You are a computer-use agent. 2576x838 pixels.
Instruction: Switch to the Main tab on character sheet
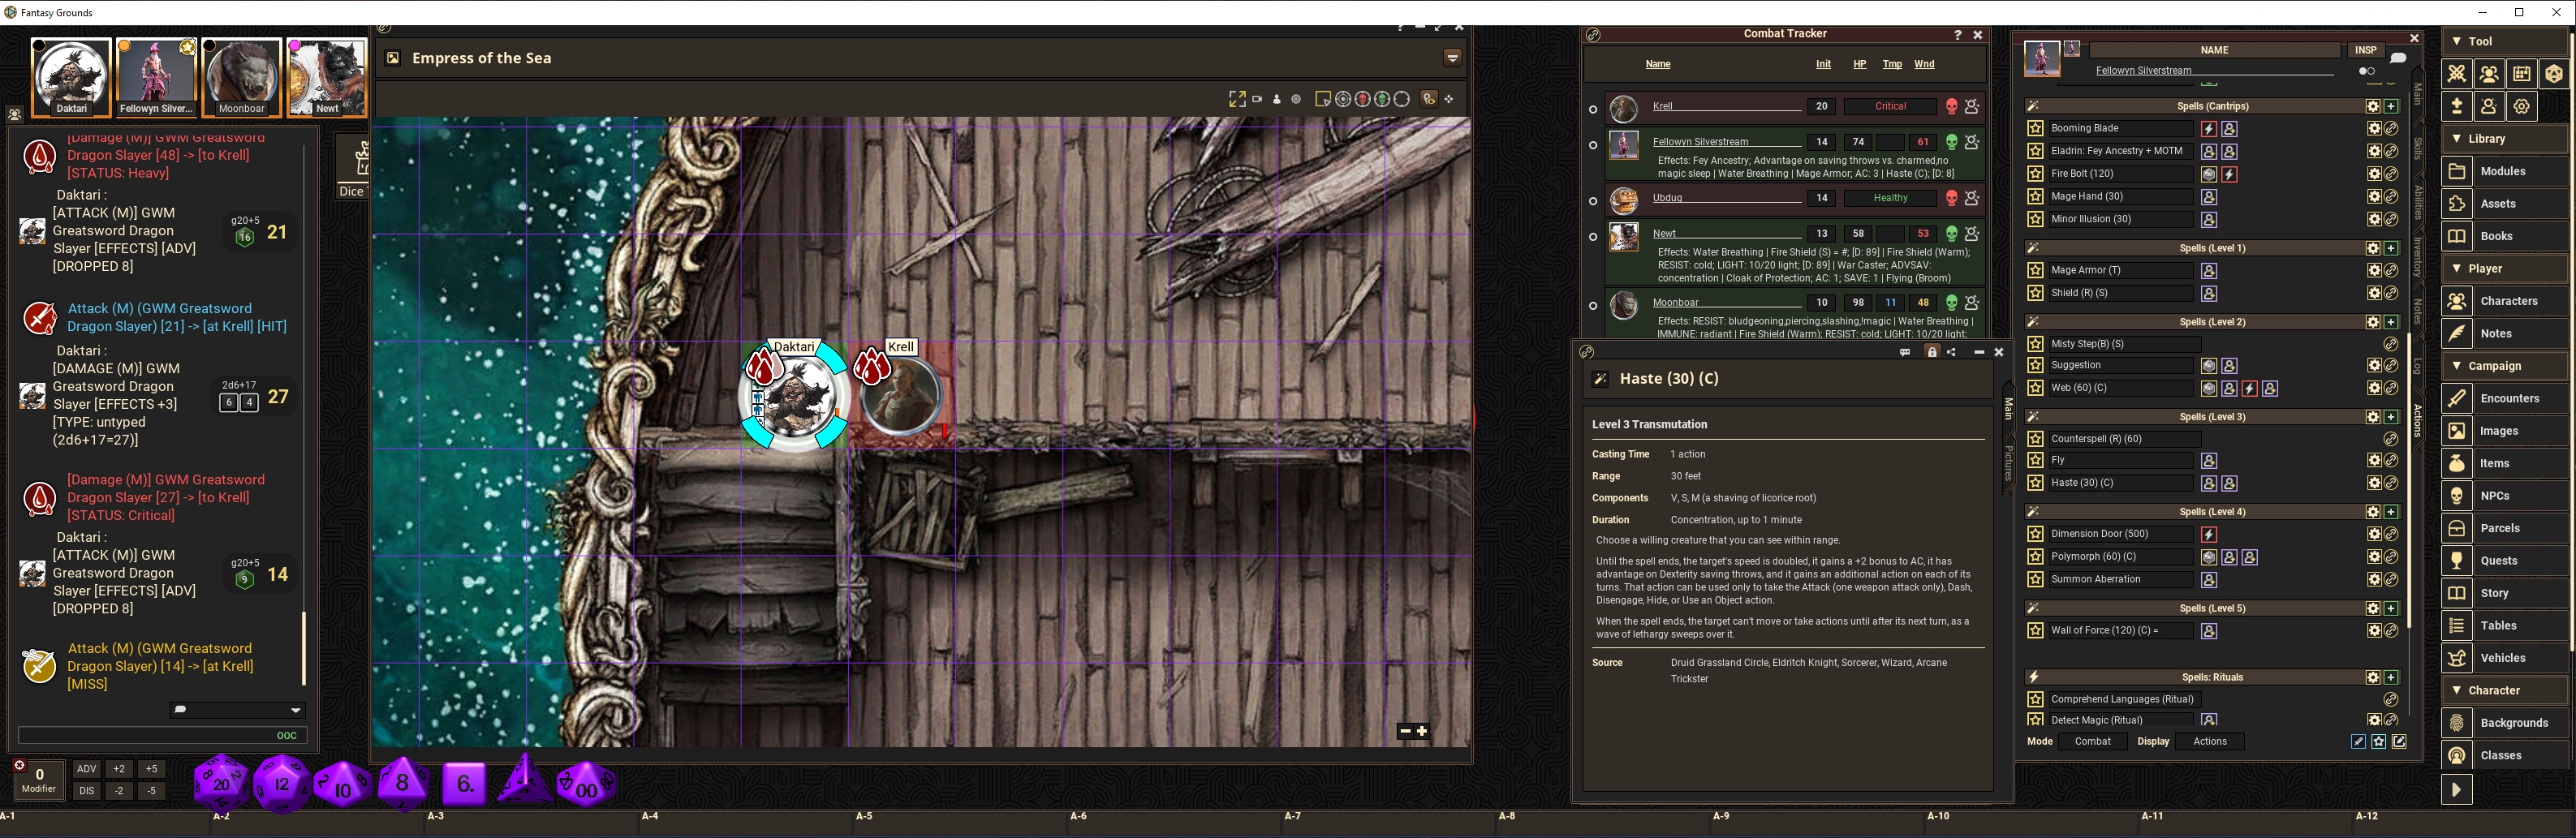[2418, 94]
